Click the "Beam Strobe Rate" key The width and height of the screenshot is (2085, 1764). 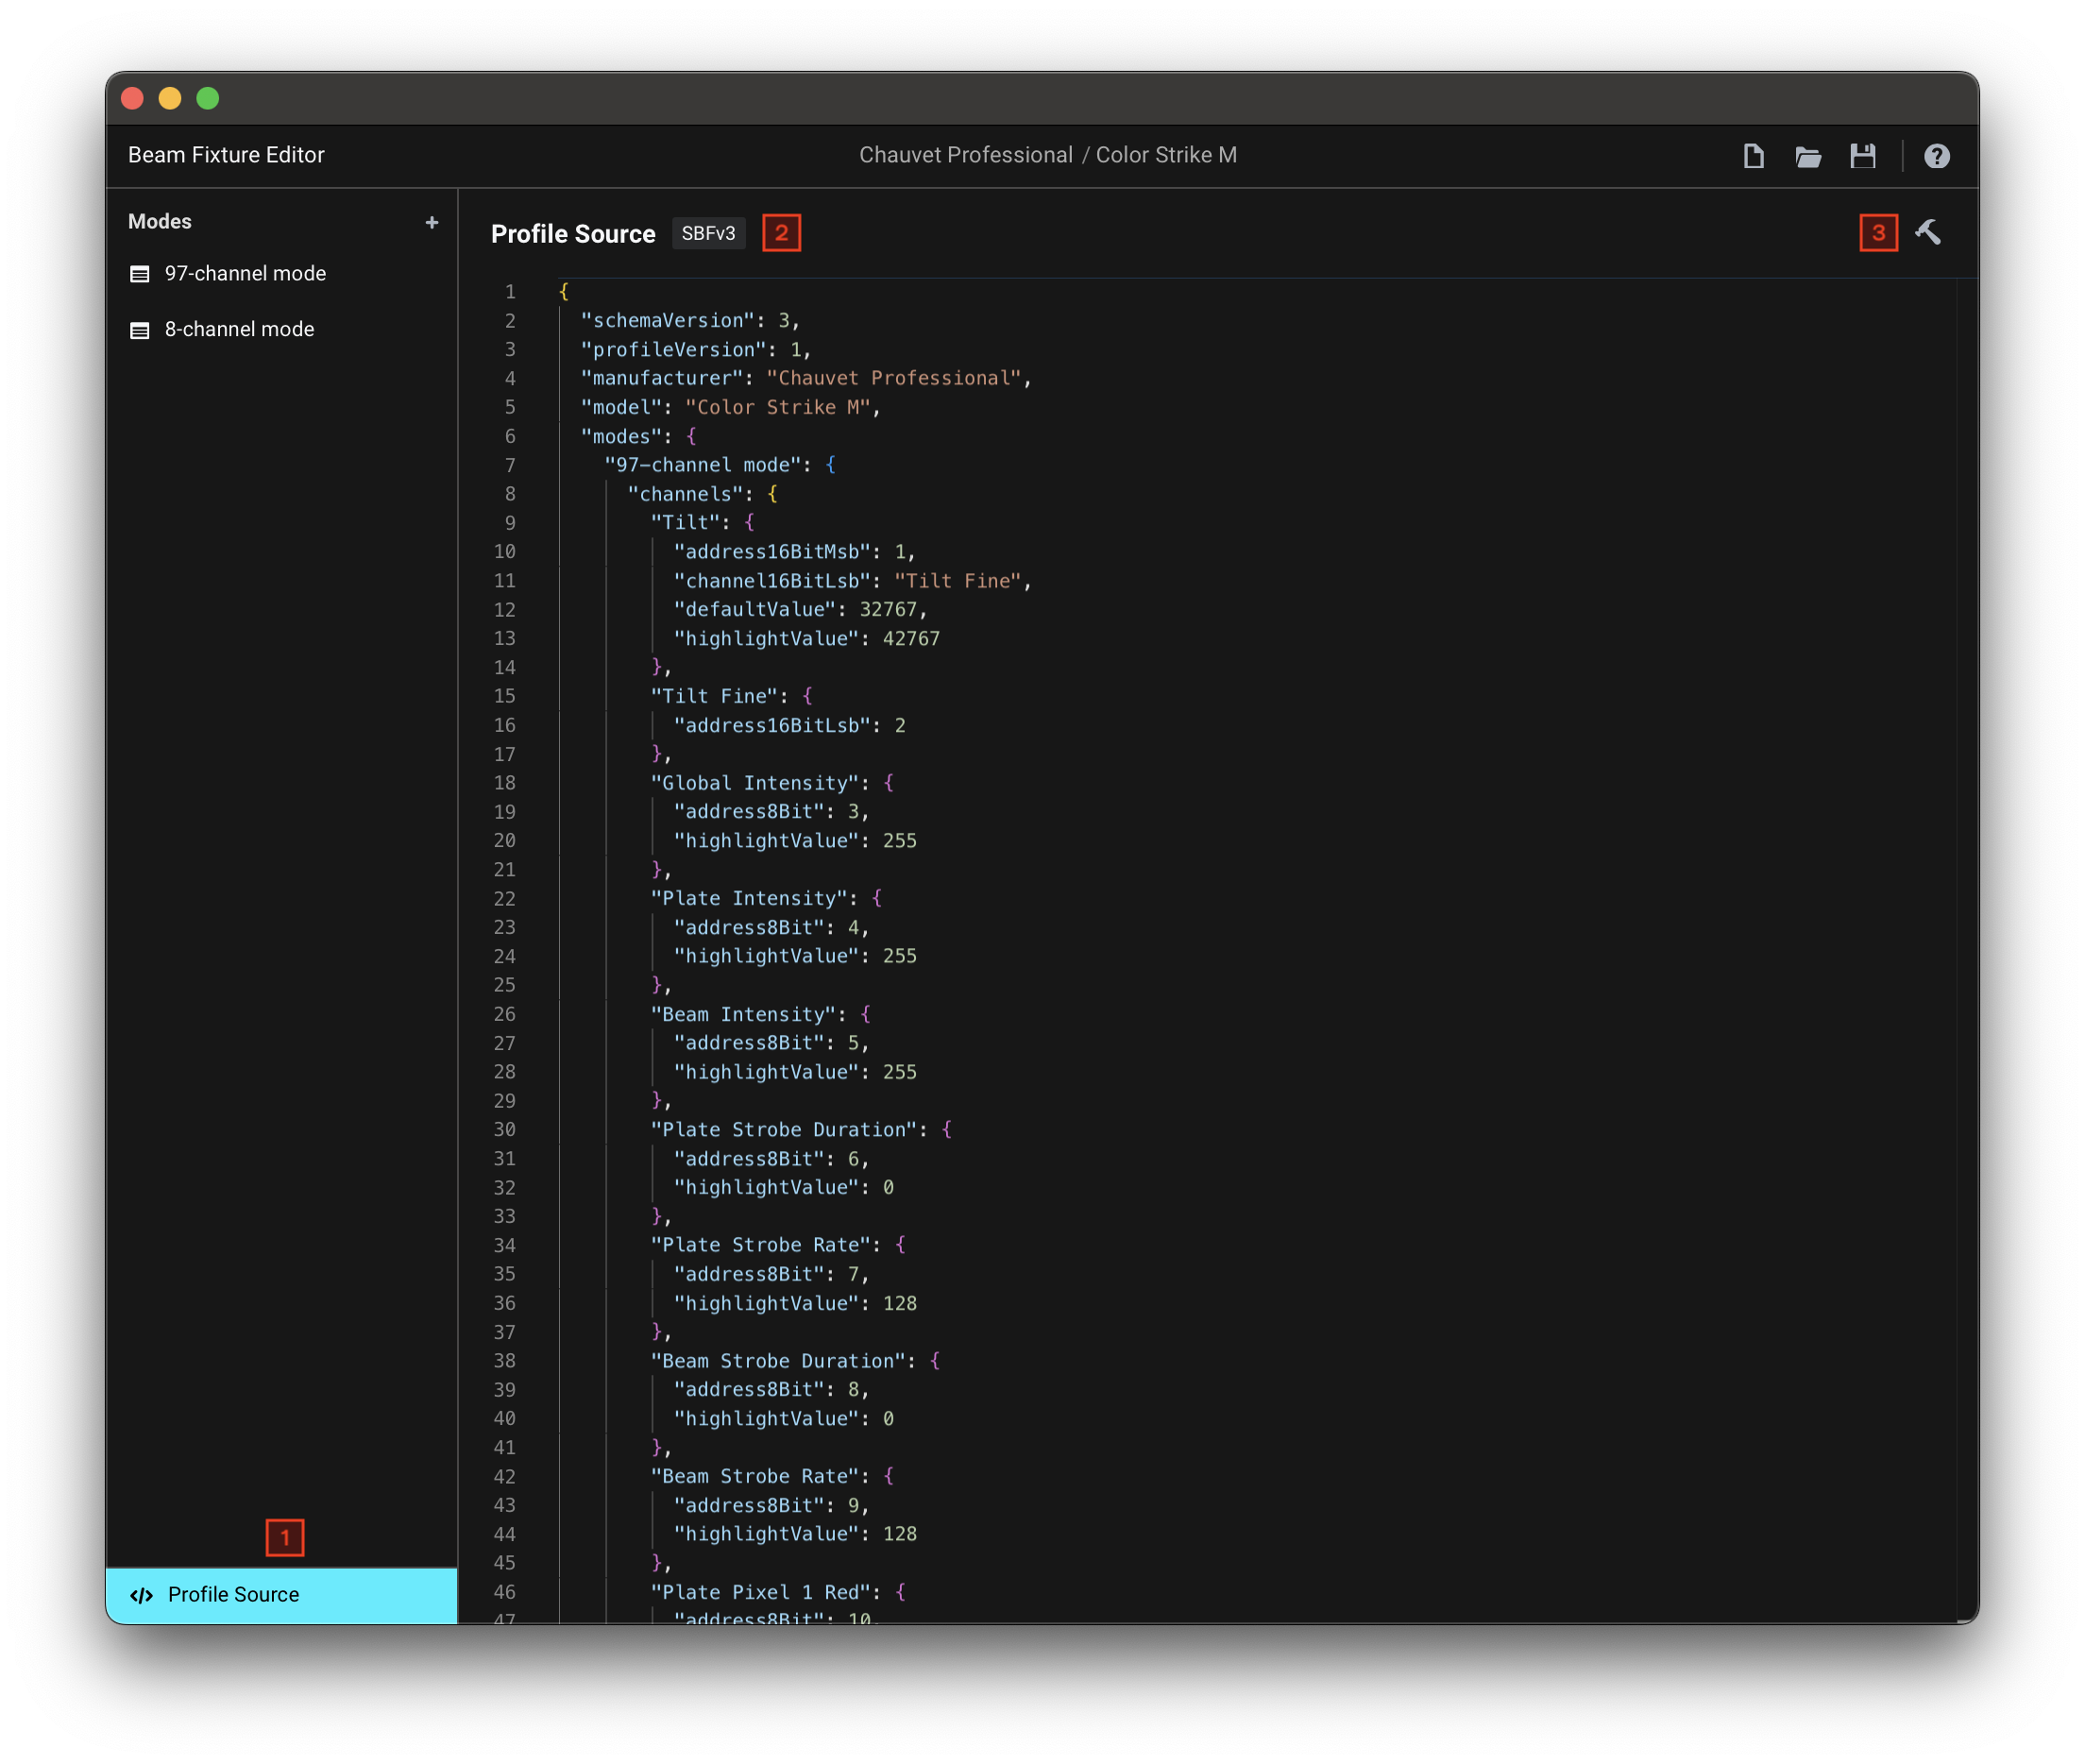(755, 1477)
